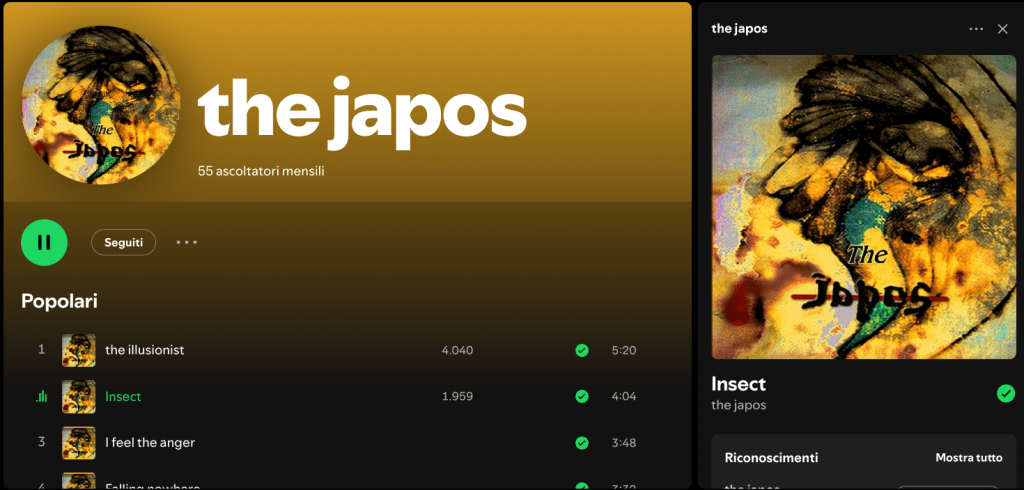Toggle saved checkmark for I feel the anger
Screen dimensions: 1024x490
pos(581,443)
